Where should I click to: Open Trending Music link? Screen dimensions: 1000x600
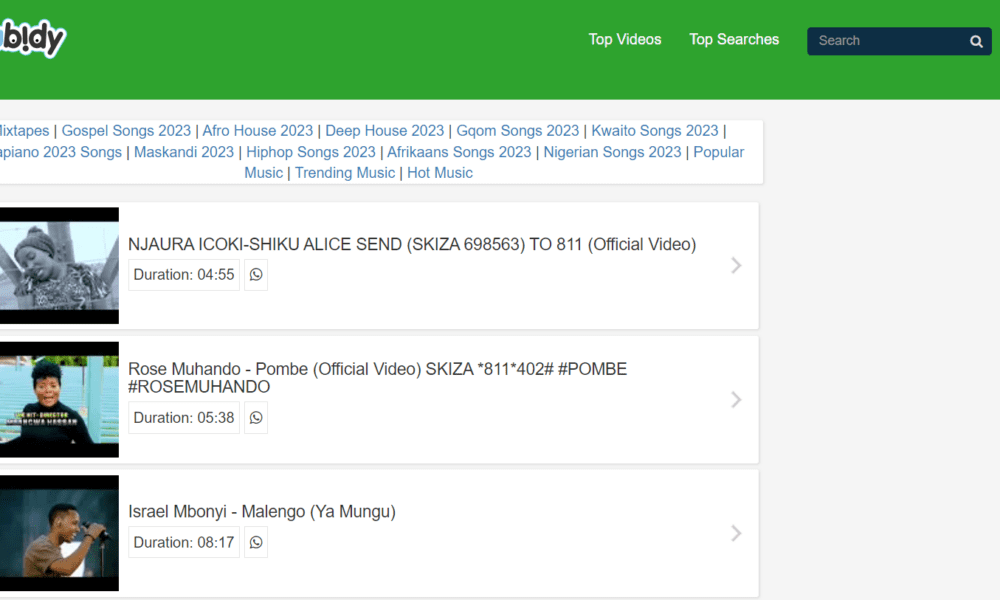click(345, 173)
